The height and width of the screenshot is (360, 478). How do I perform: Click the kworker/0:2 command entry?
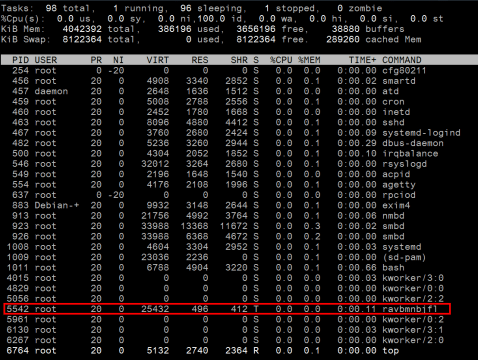tap(413, 320)
